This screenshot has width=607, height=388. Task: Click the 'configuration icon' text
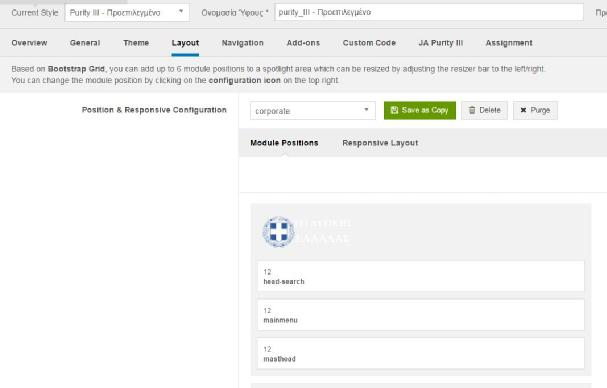(245, 81)
